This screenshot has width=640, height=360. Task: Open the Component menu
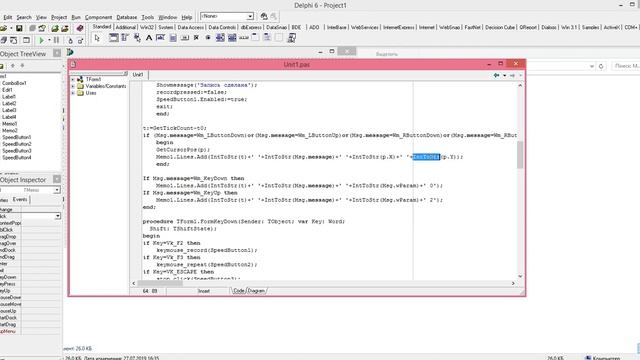click(x=98, y=17)
